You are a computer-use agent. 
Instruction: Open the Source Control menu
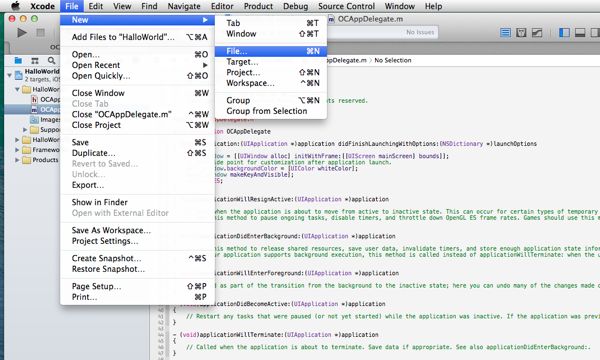[x=346, y=6]
